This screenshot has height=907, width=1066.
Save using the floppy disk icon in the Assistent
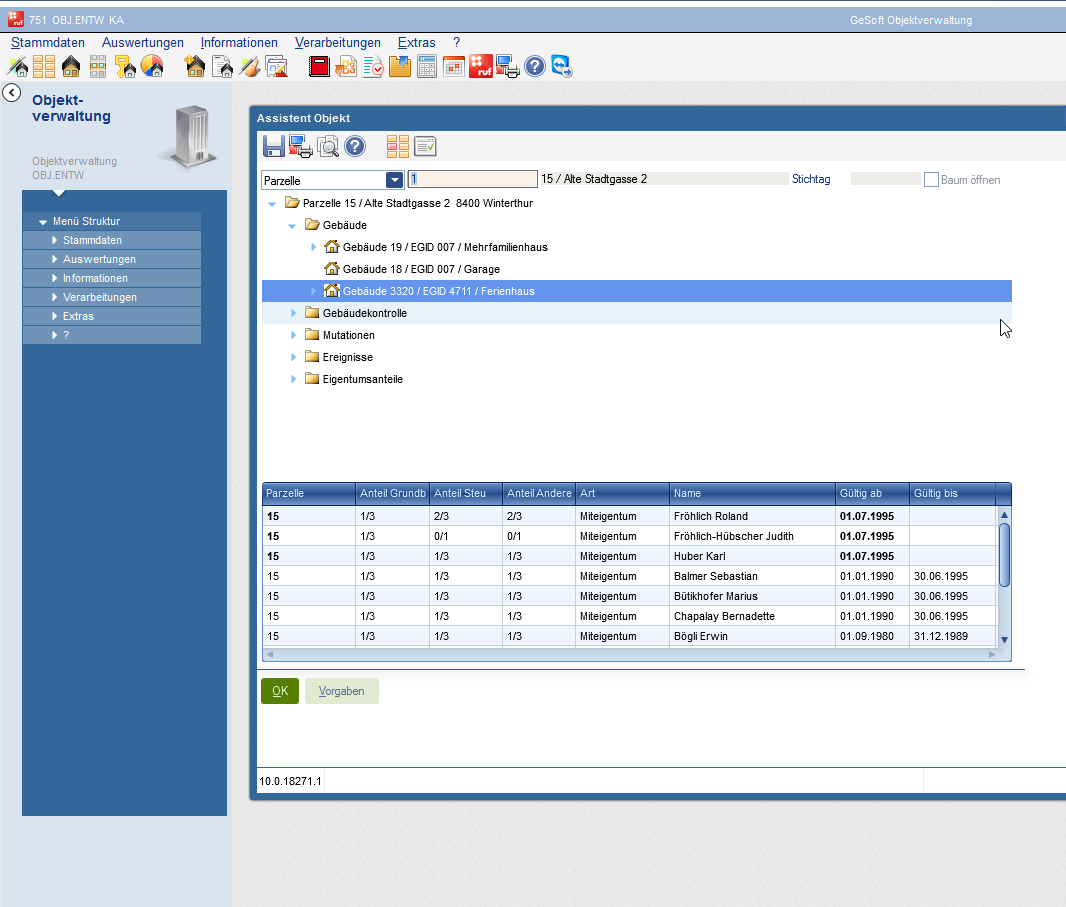274,146
